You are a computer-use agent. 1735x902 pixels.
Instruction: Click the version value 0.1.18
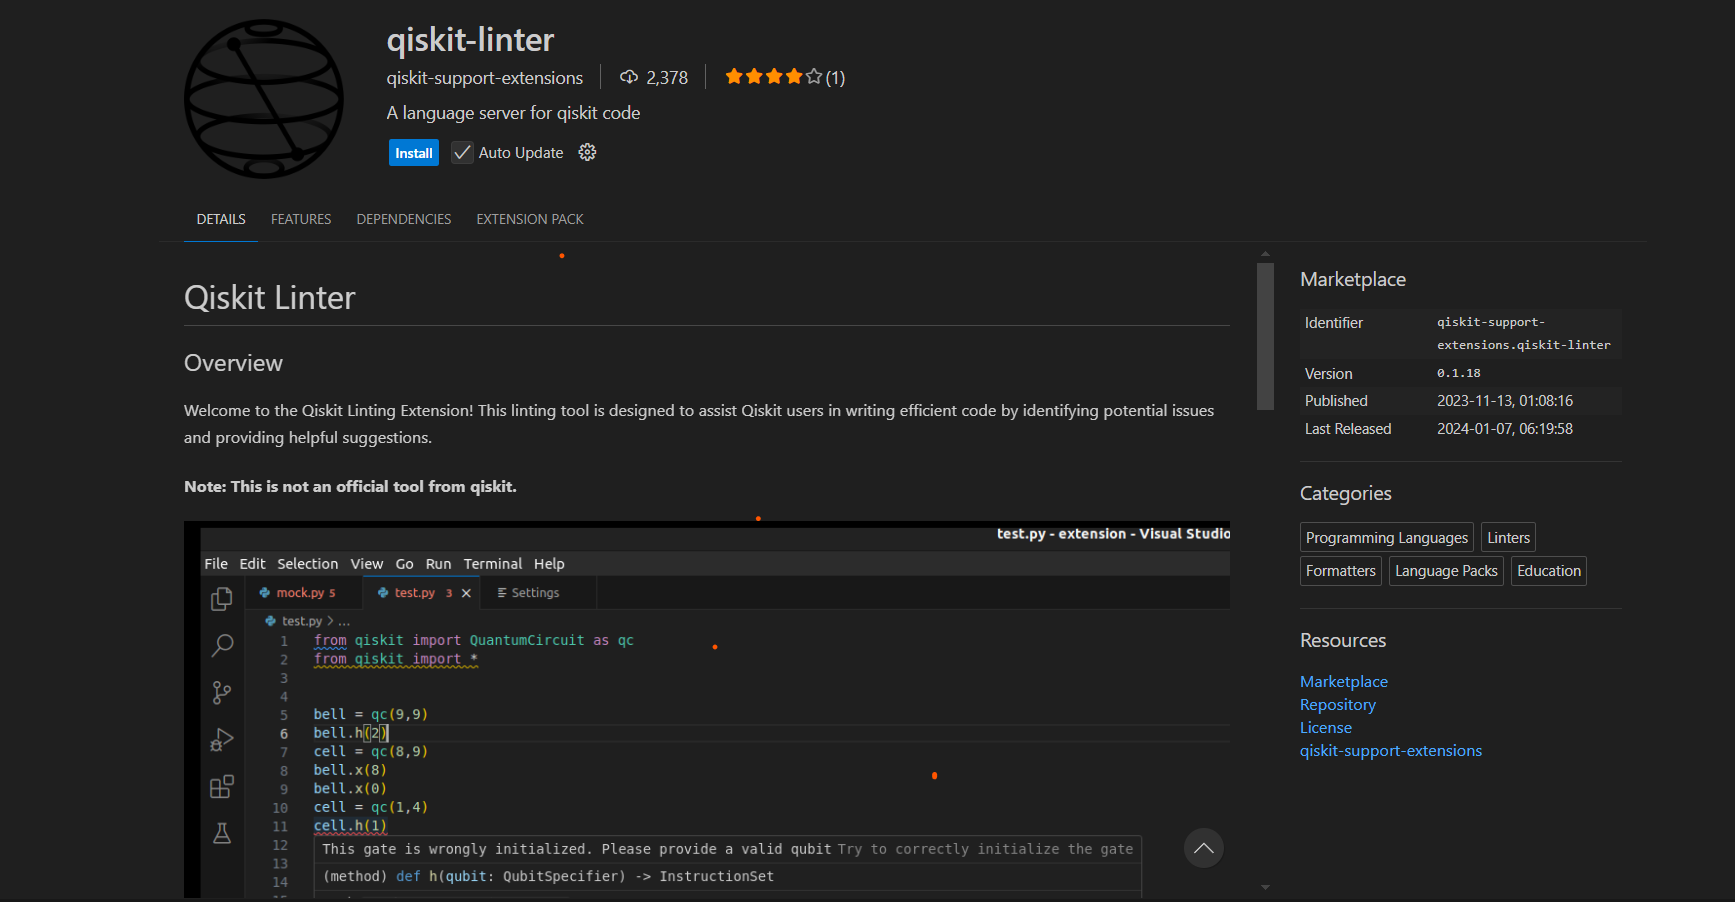(x=1459, y=373)
